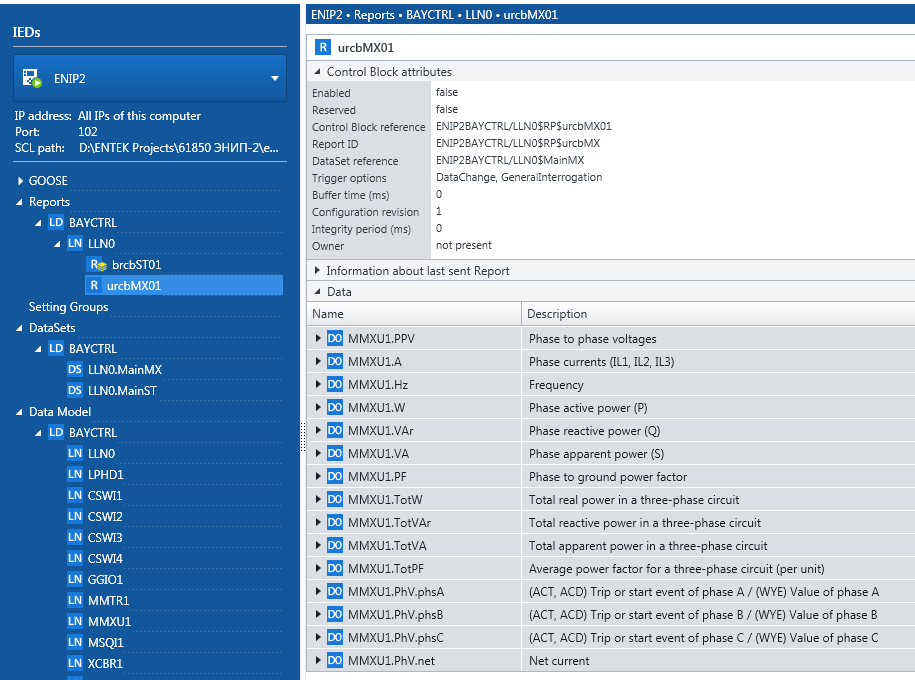915x680 pixels.
Task: Collapse the Control Block attributes section
Action: [318, 72]
